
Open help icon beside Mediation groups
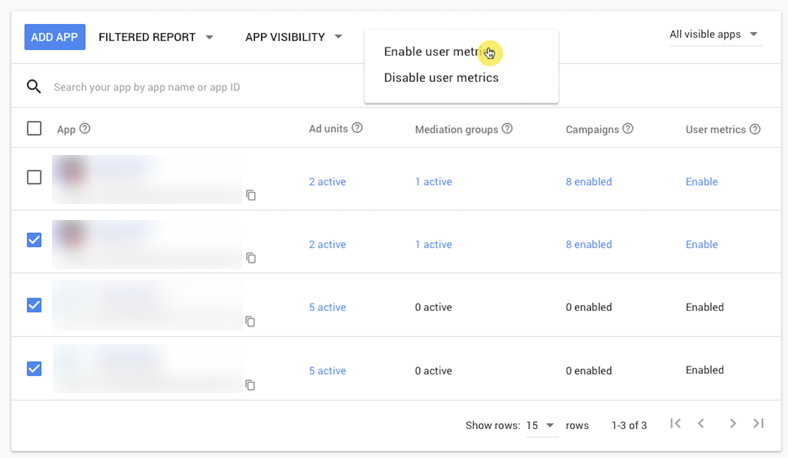507,129
